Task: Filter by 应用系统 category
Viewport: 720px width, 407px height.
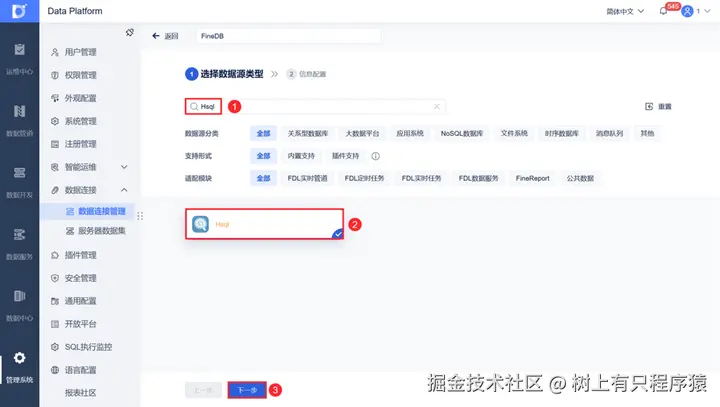Action: pyautogui.click(x=410, y=133)
